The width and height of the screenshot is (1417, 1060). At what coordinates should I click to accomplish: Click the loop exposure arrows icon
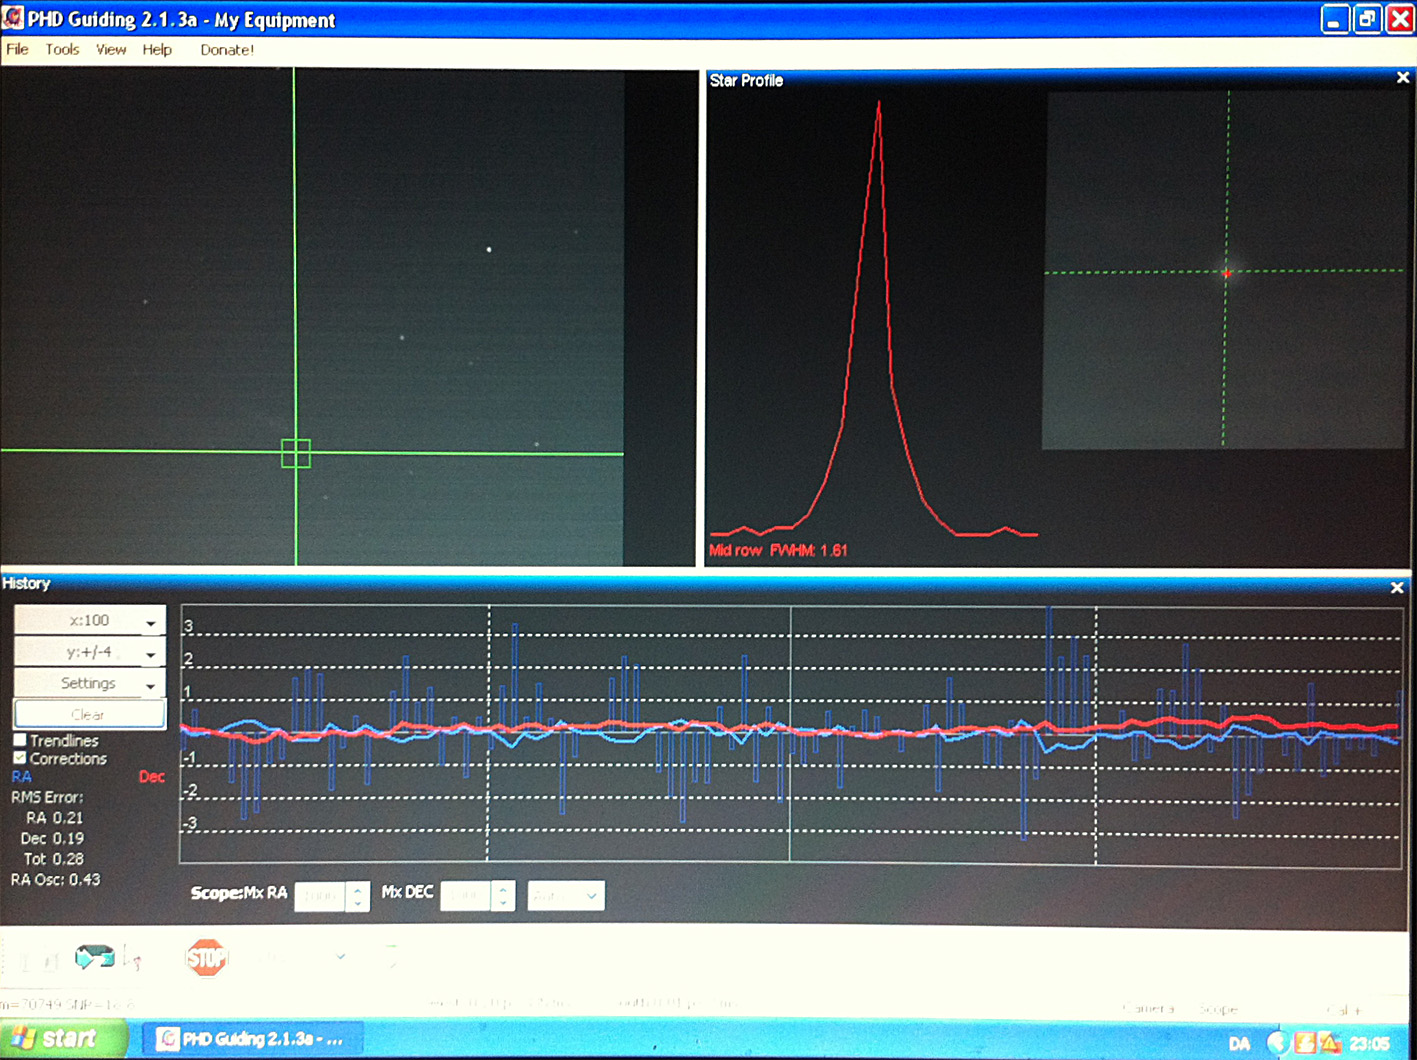coord(95,958)
